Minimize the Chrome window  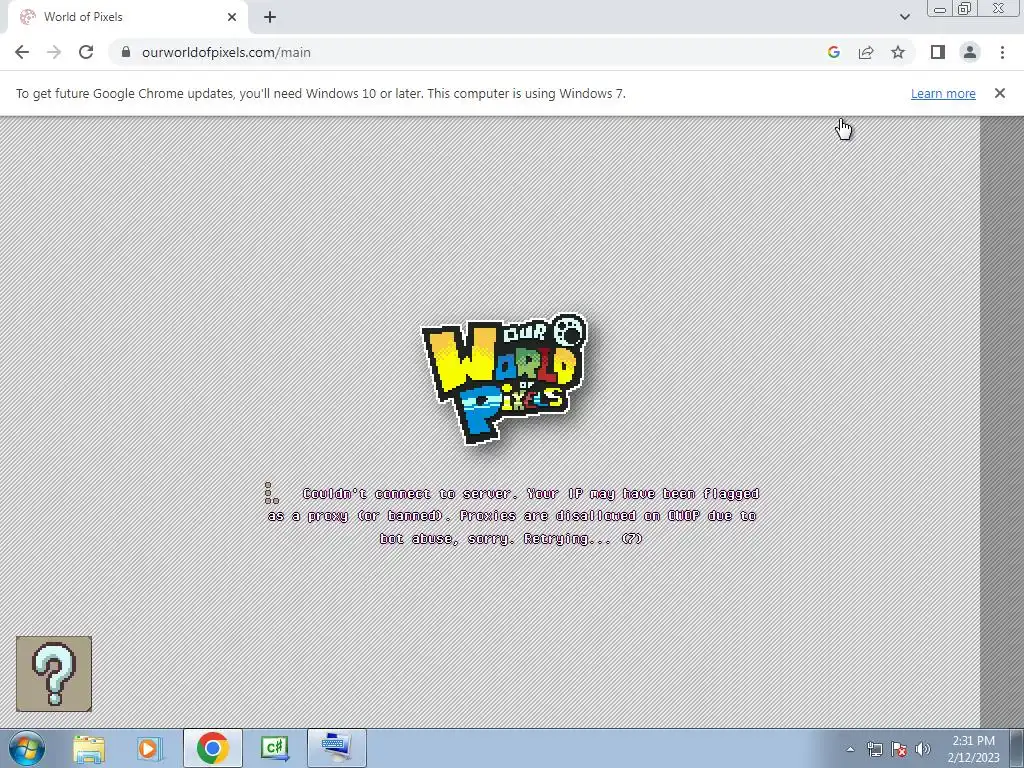(940, 9)
